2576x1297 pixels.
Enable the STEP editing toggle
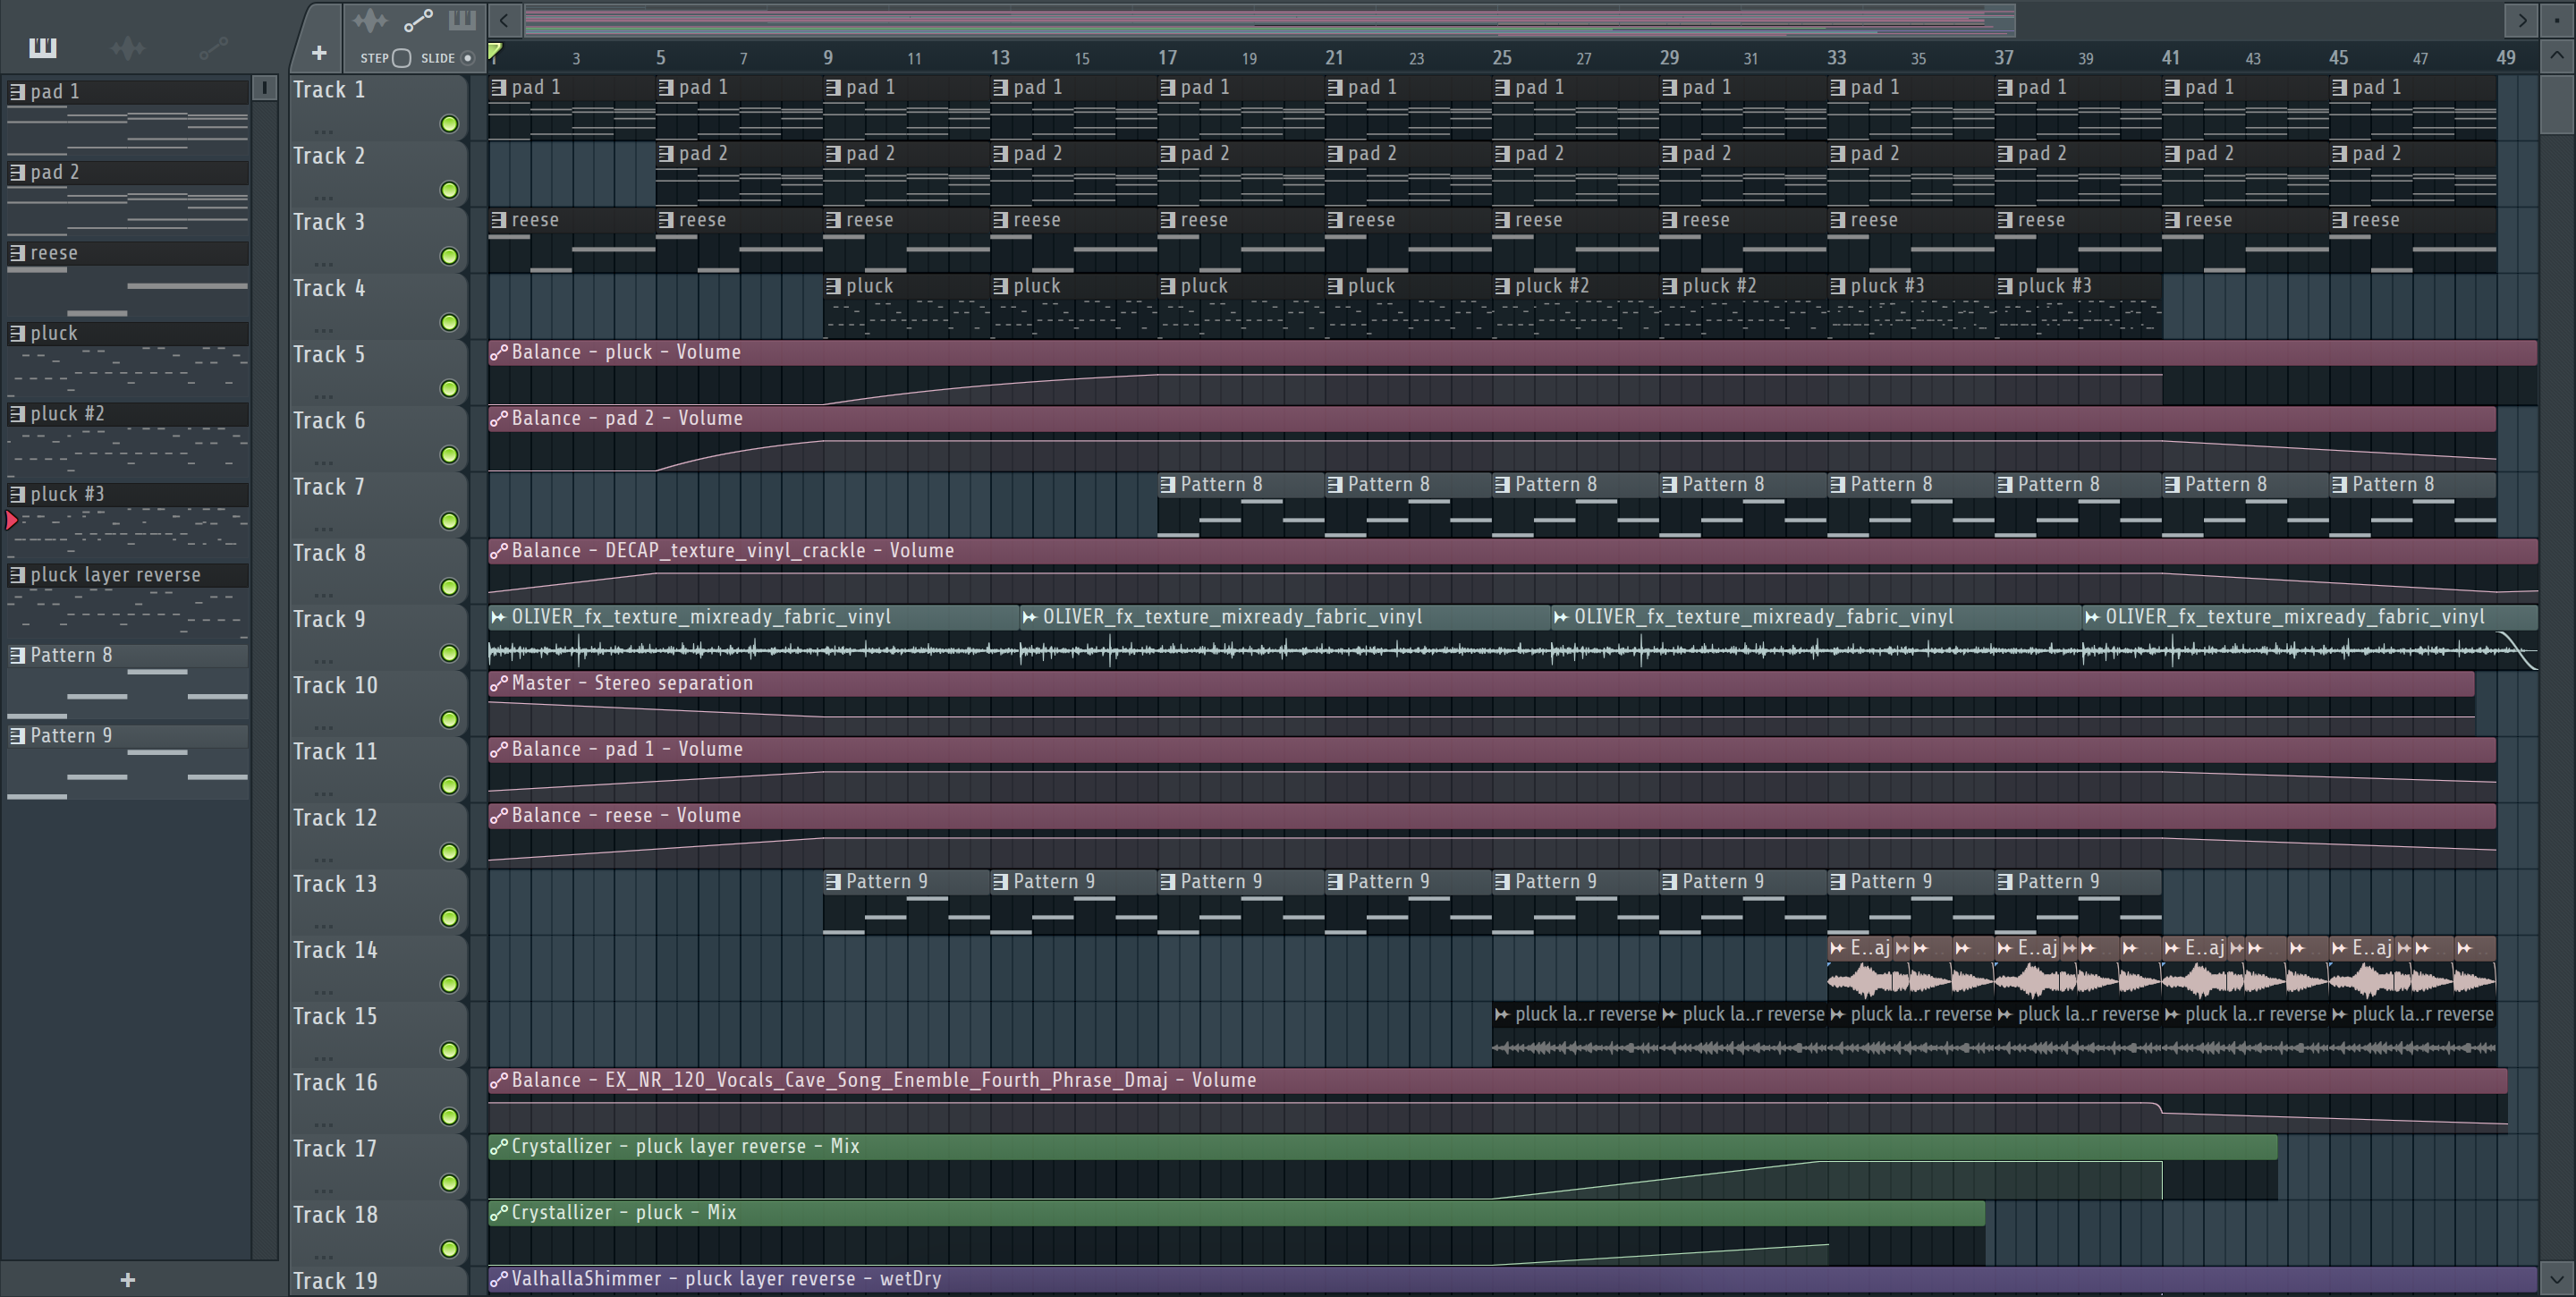(401, 58)
